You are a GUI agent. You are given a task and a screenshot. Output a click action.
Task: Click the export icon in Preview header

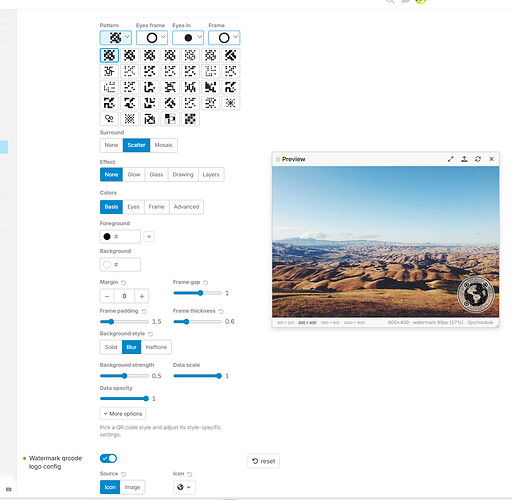(464, 159)
